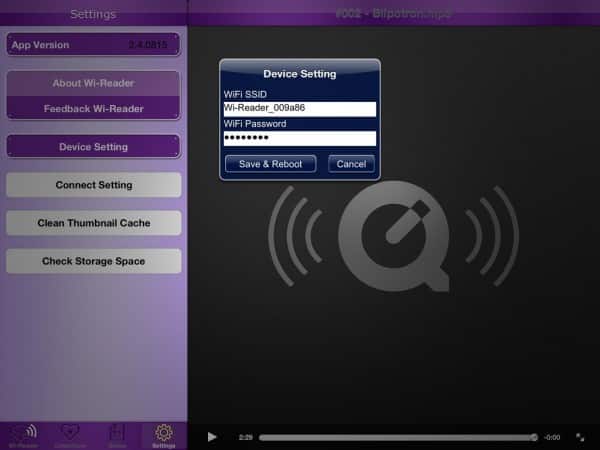Open the heart favorites tab in bottom bar

point(70,436)
